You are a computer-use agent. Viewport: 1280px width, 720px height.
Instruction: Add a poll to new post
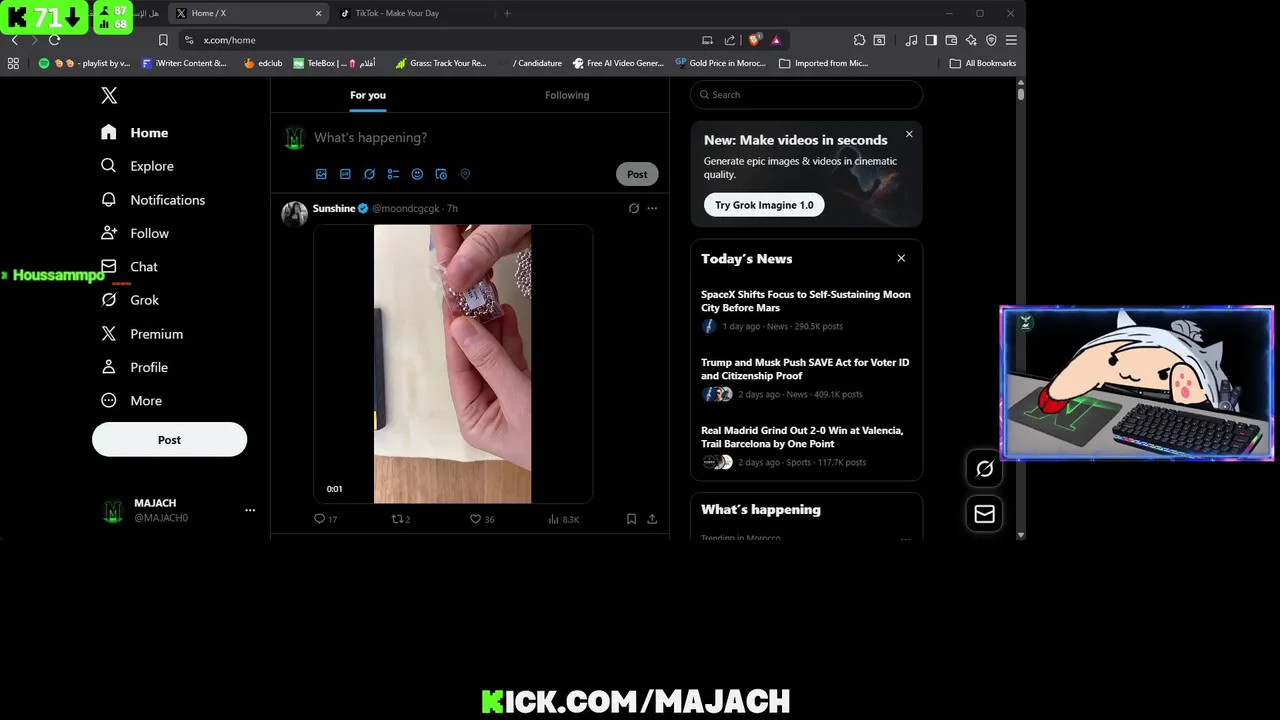[393, 174]
